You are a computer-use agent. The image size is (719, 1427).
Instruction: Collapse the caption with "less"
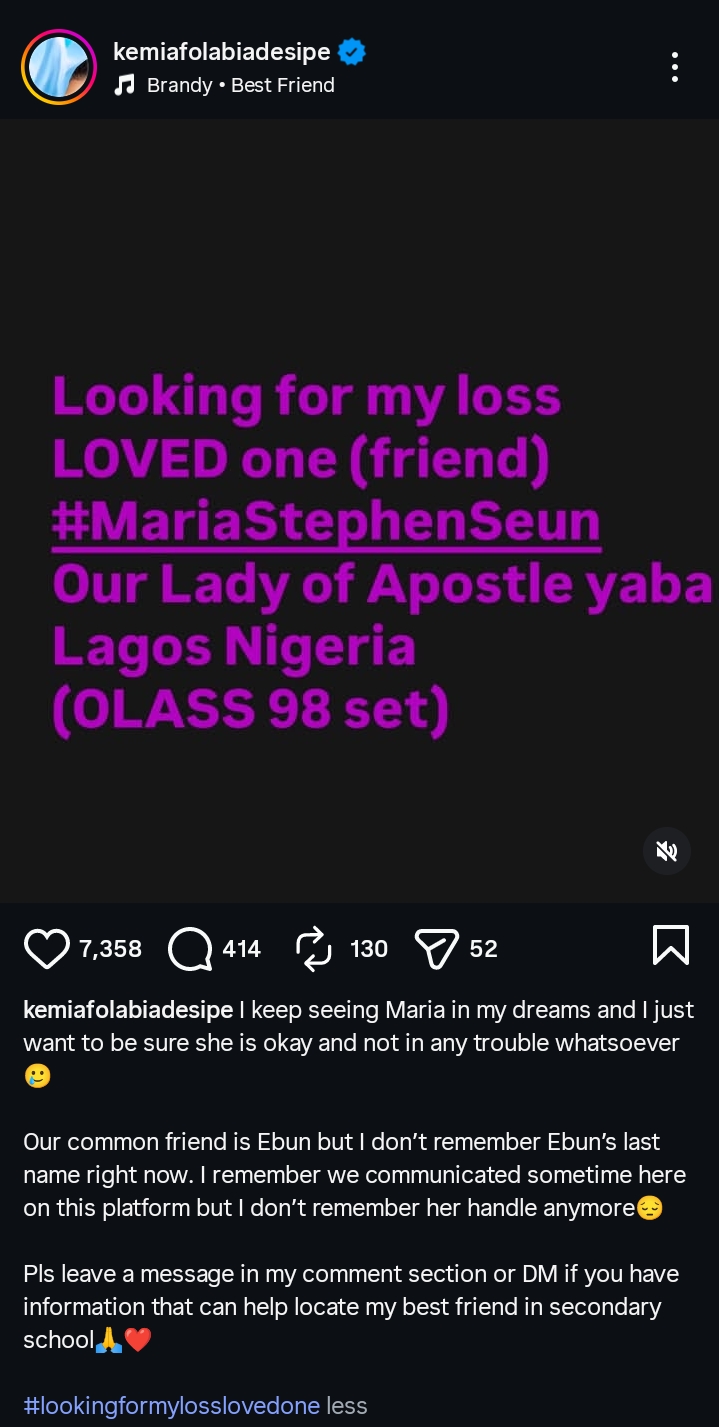[x=347, y=1405]
